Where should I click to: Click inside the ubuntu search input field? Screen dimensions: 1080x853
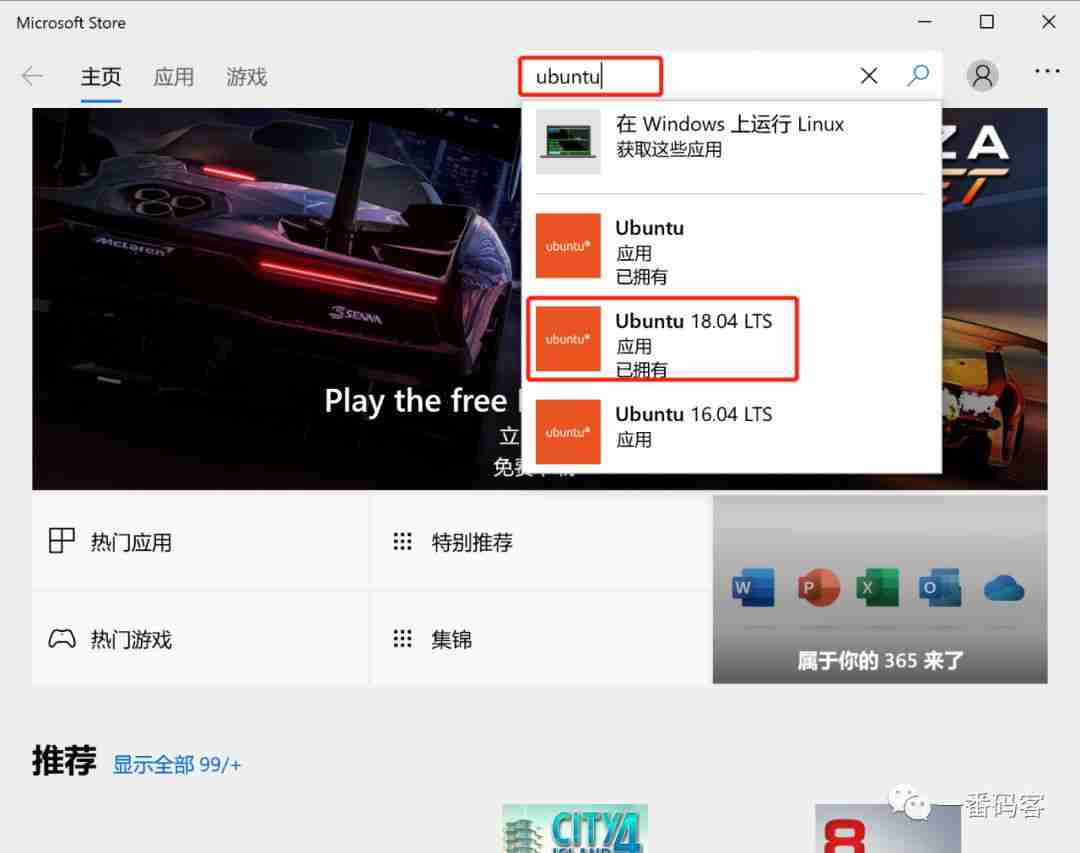click(x=589, y=75)
